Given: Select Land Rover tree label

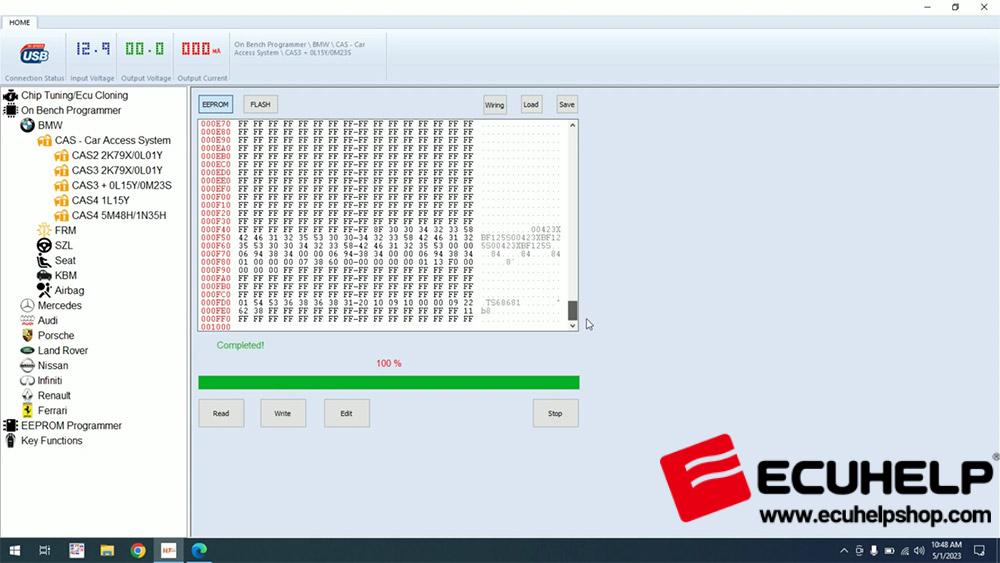Looking at the screenshot, I should coord(63,351).
